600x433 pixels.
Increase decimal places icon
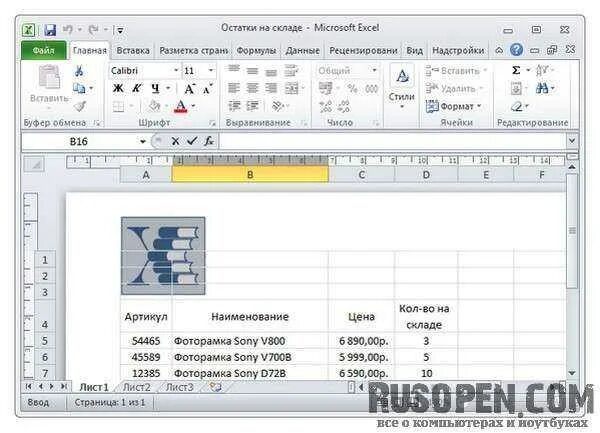(326, 106)
